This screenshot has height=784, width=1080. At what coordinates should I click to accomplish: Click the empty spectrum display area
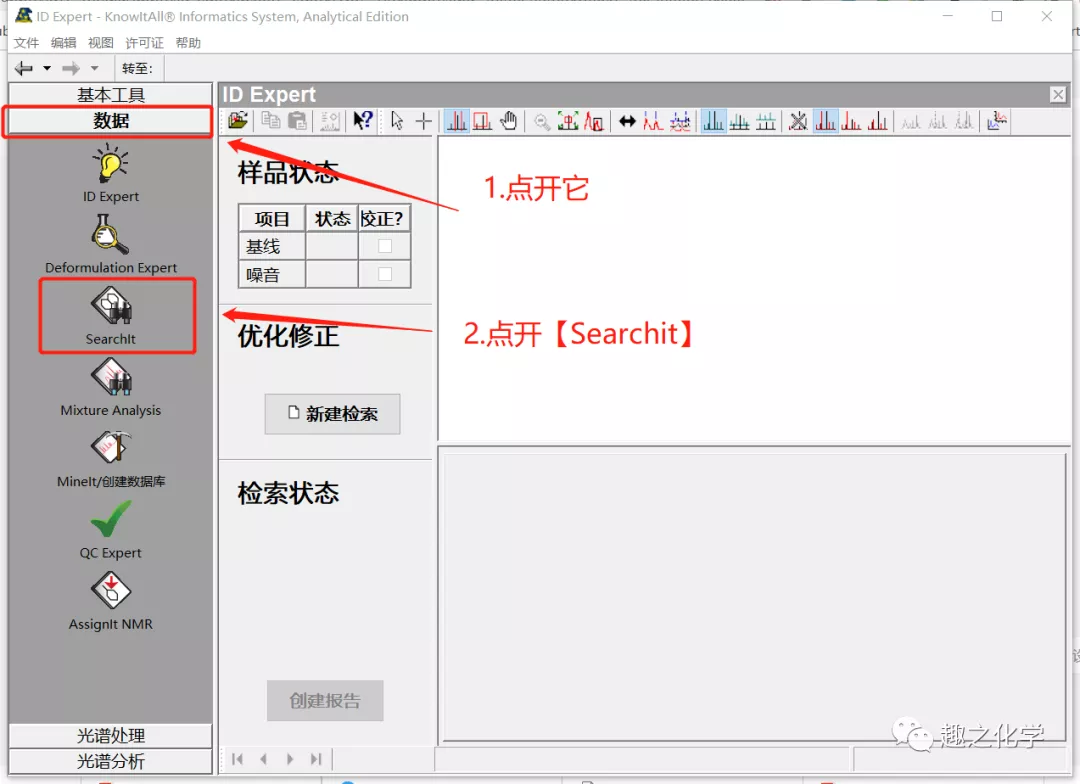point(754,289)
